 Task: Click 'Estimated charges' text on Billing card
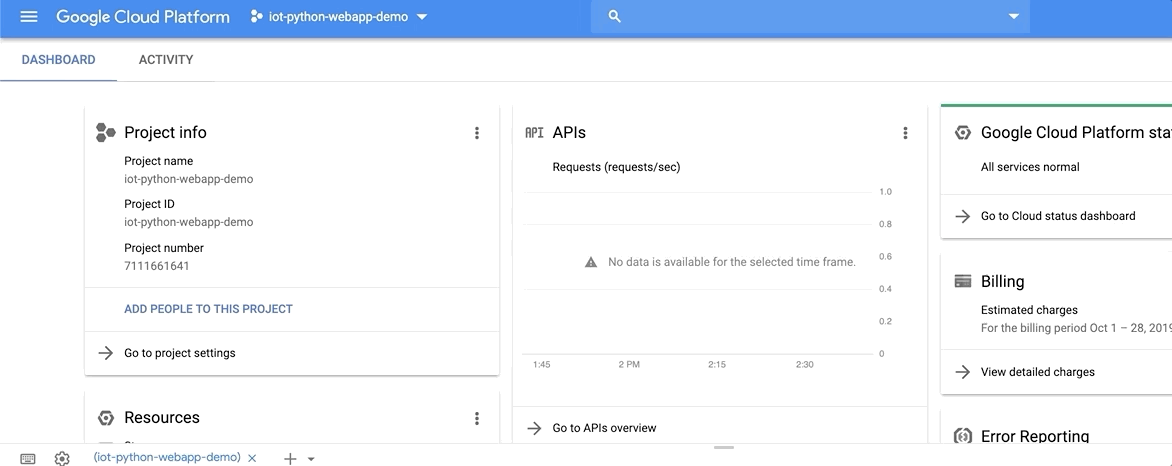coord(1029,310)
